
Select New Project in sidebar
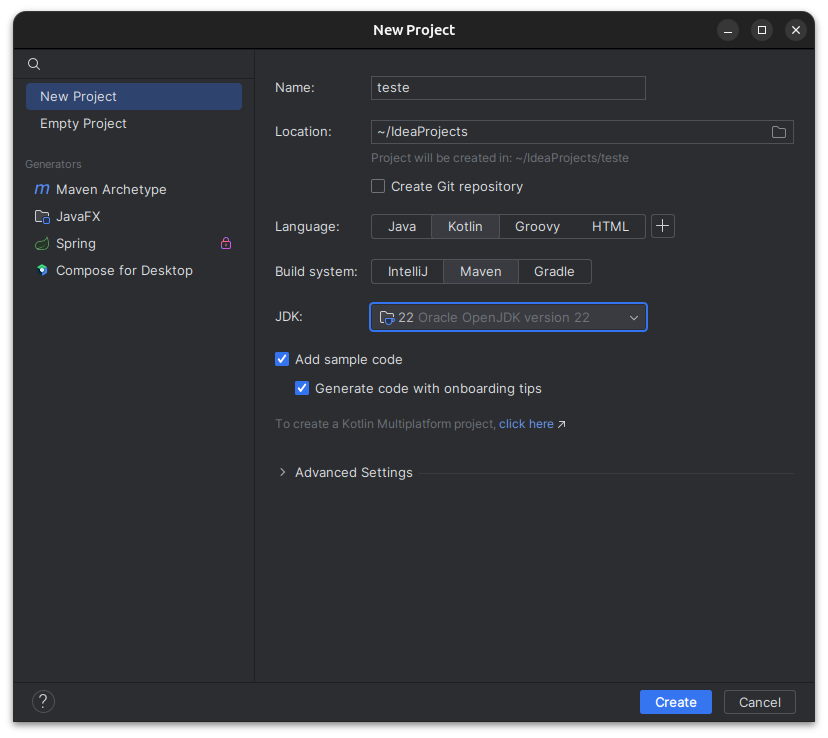point(134,96)
